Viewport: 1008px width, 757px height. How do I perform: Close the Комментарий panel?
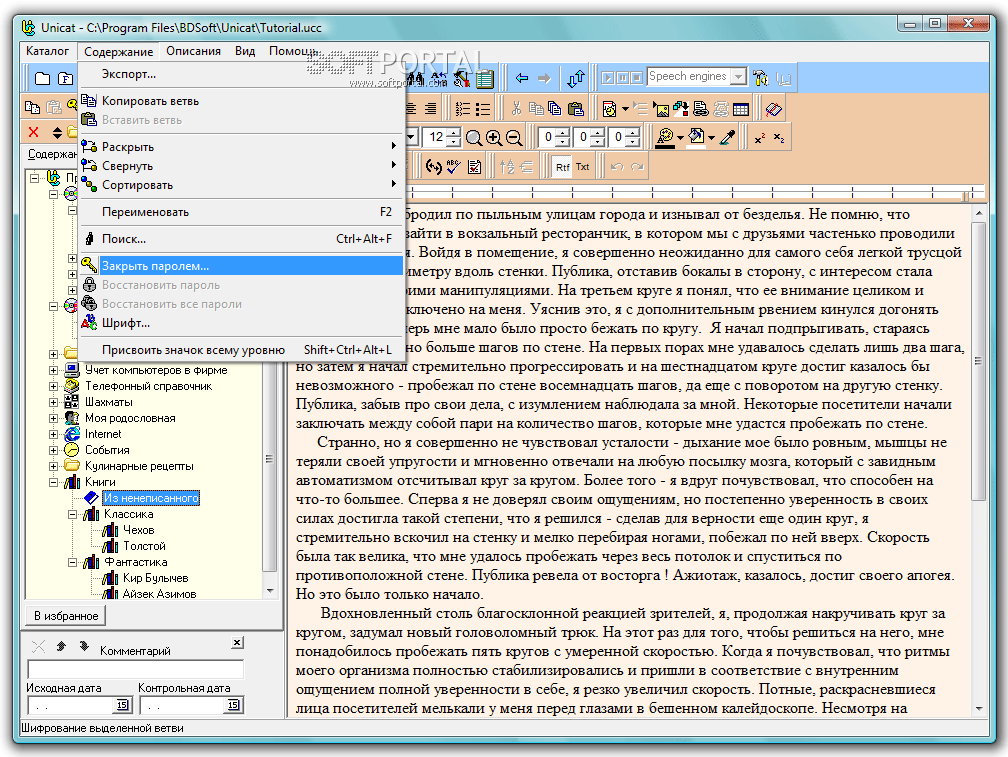[237, 642]
